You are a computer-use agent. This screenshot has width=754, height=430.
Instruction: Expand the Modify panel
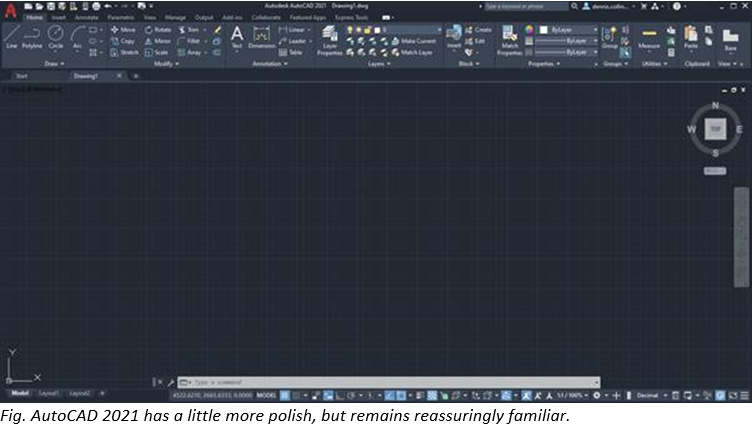click(166, 63)
